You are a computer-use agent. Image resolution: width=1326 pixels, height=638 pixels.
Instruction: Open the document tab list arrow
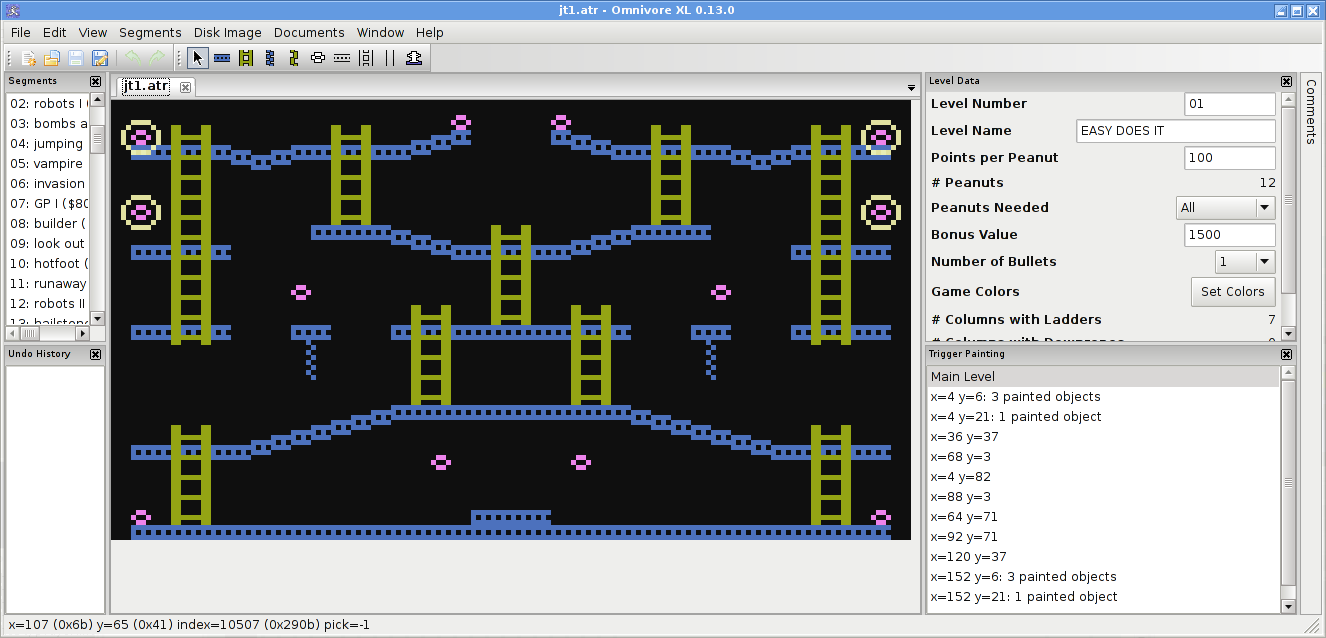coord(911,88)
